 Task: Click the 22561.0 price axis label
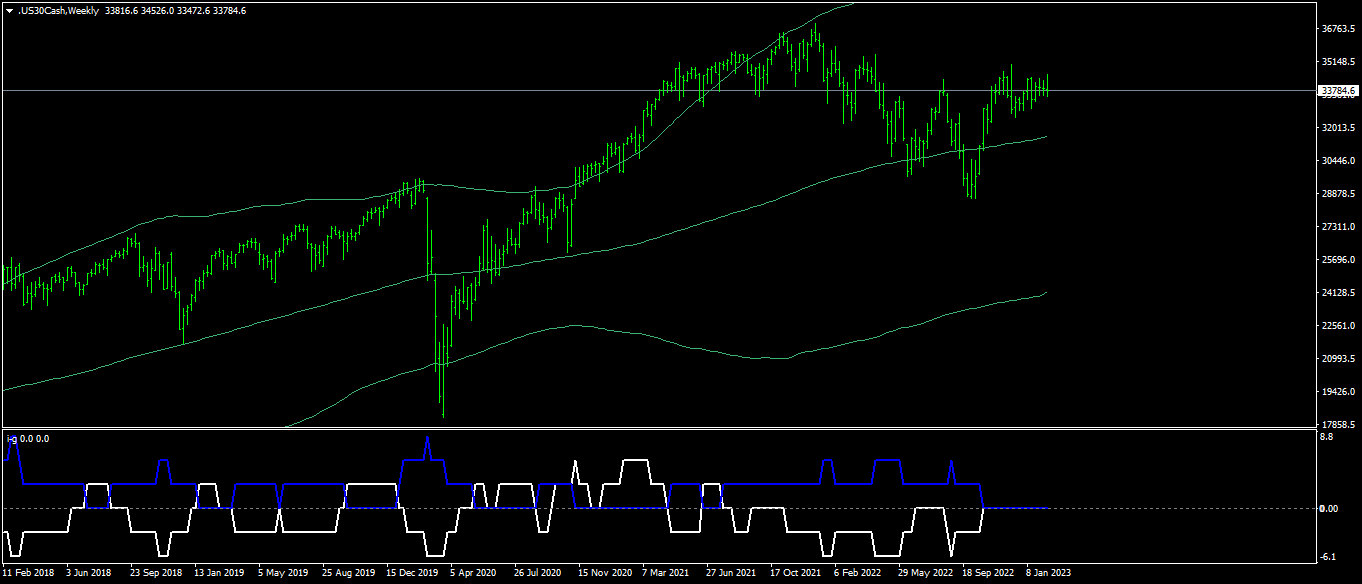[x=1337, y=326]
